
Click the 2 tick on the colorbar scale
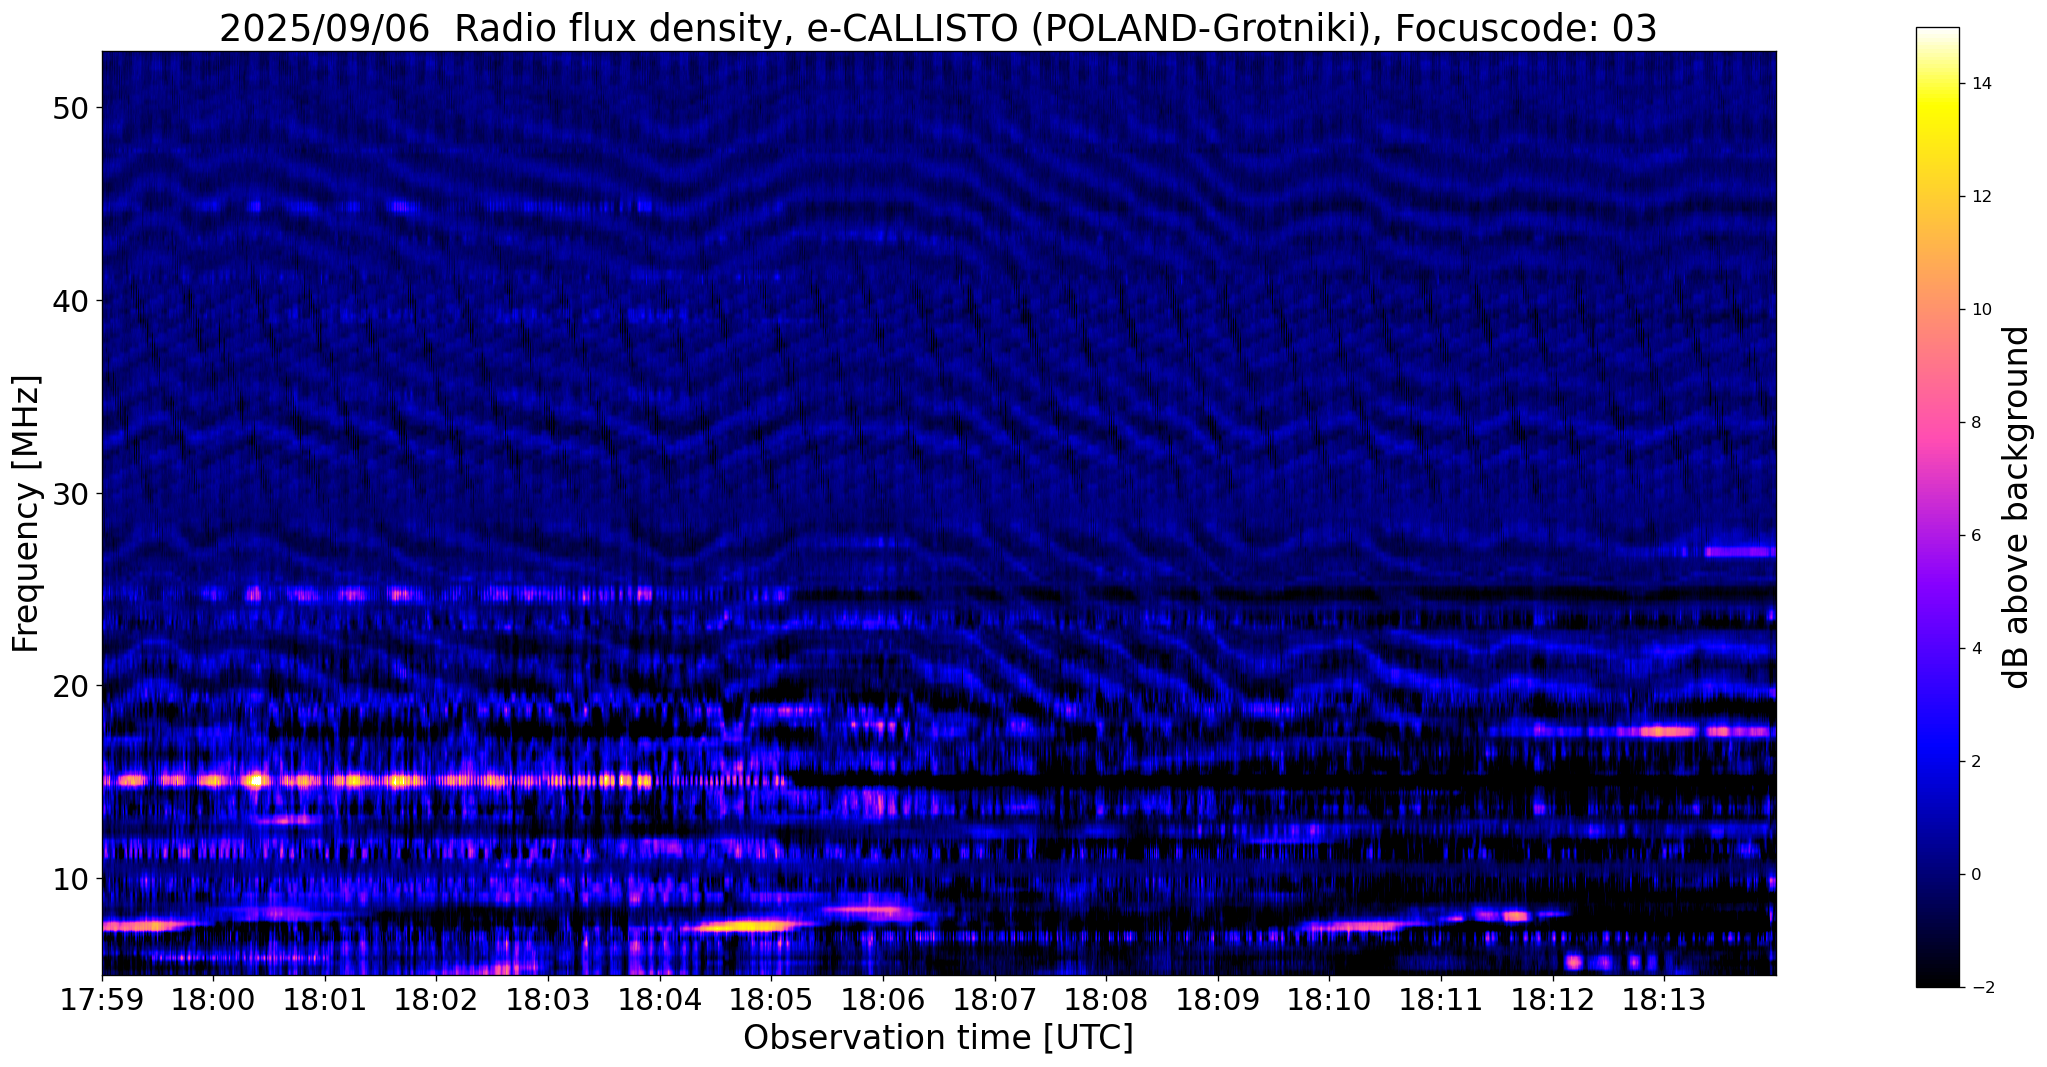click(1975, 762)
